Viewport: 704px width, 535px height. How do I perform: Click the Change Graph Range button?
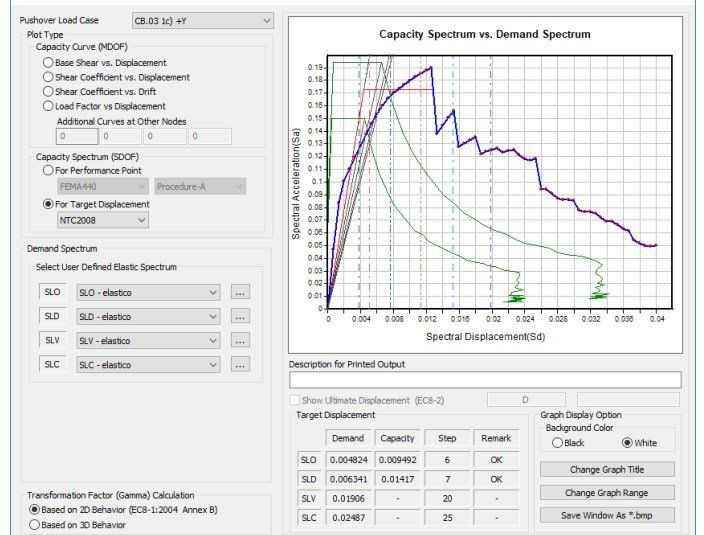607,493
